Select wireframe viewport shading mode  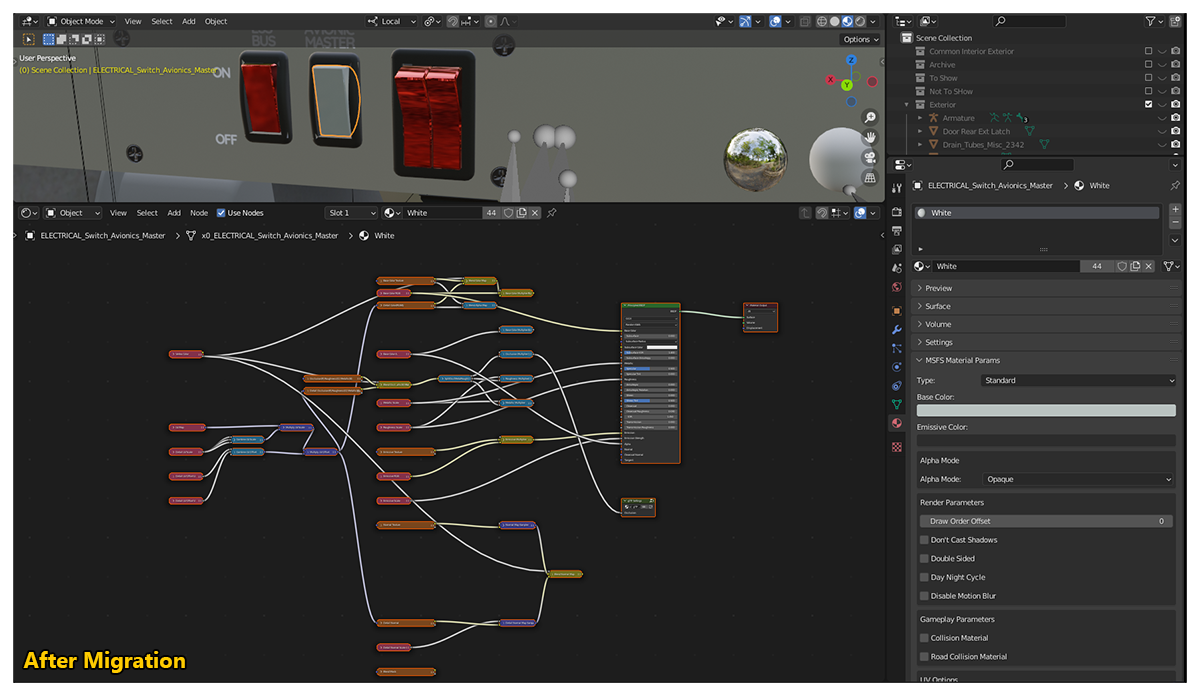pyautogui.click(x=821, y=21)
